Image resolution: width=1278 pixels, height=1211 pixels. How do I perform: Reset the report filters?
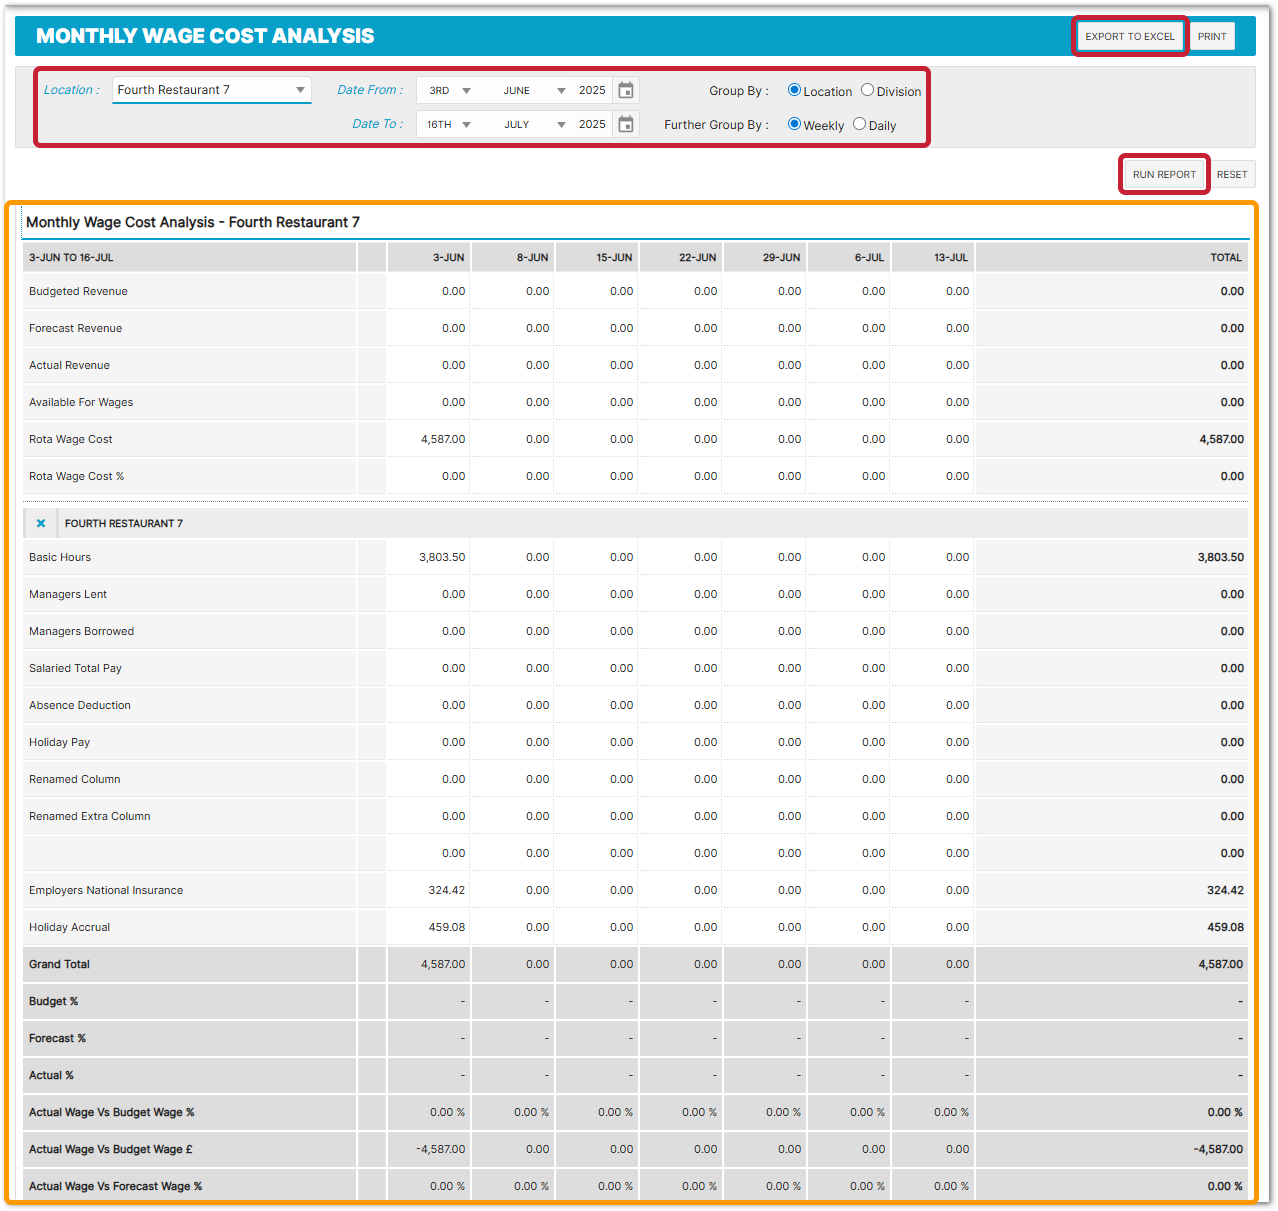tap(1232, 174)
